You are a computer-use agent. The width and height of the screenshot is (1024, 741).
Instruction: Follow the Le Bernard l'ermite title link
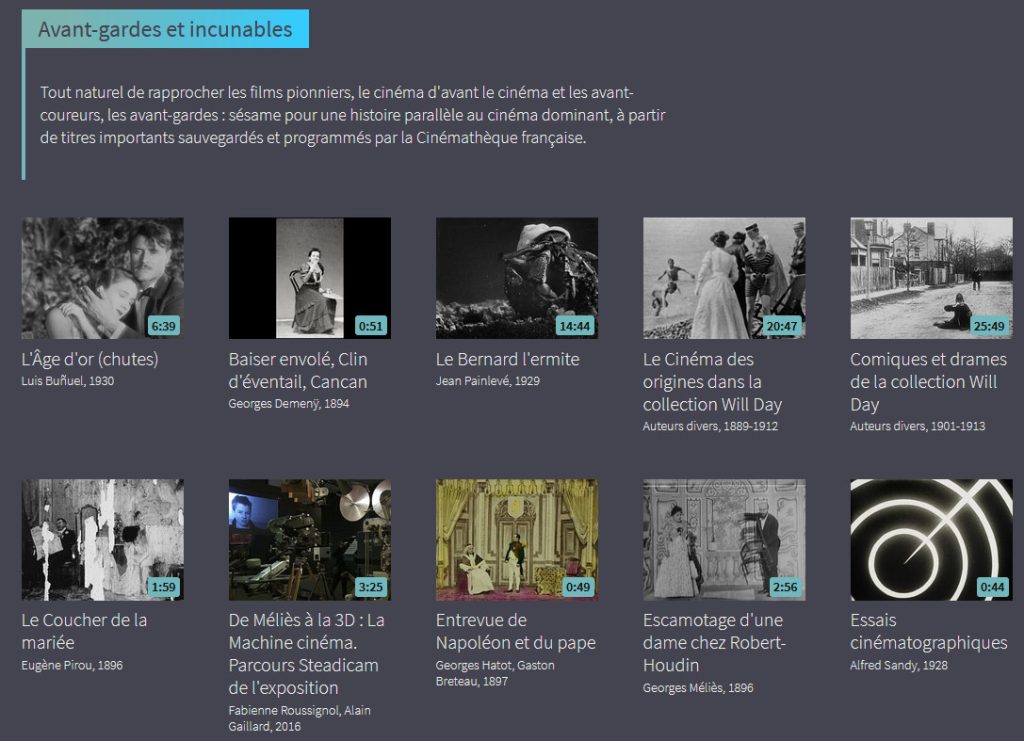(x=507, y=359)
